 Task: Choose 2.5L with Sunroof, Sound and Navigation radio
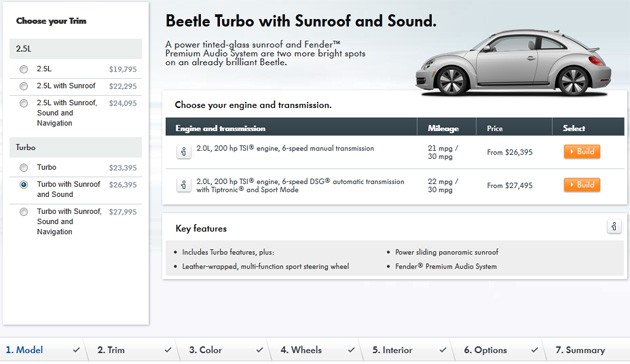[x=24, y=103]
